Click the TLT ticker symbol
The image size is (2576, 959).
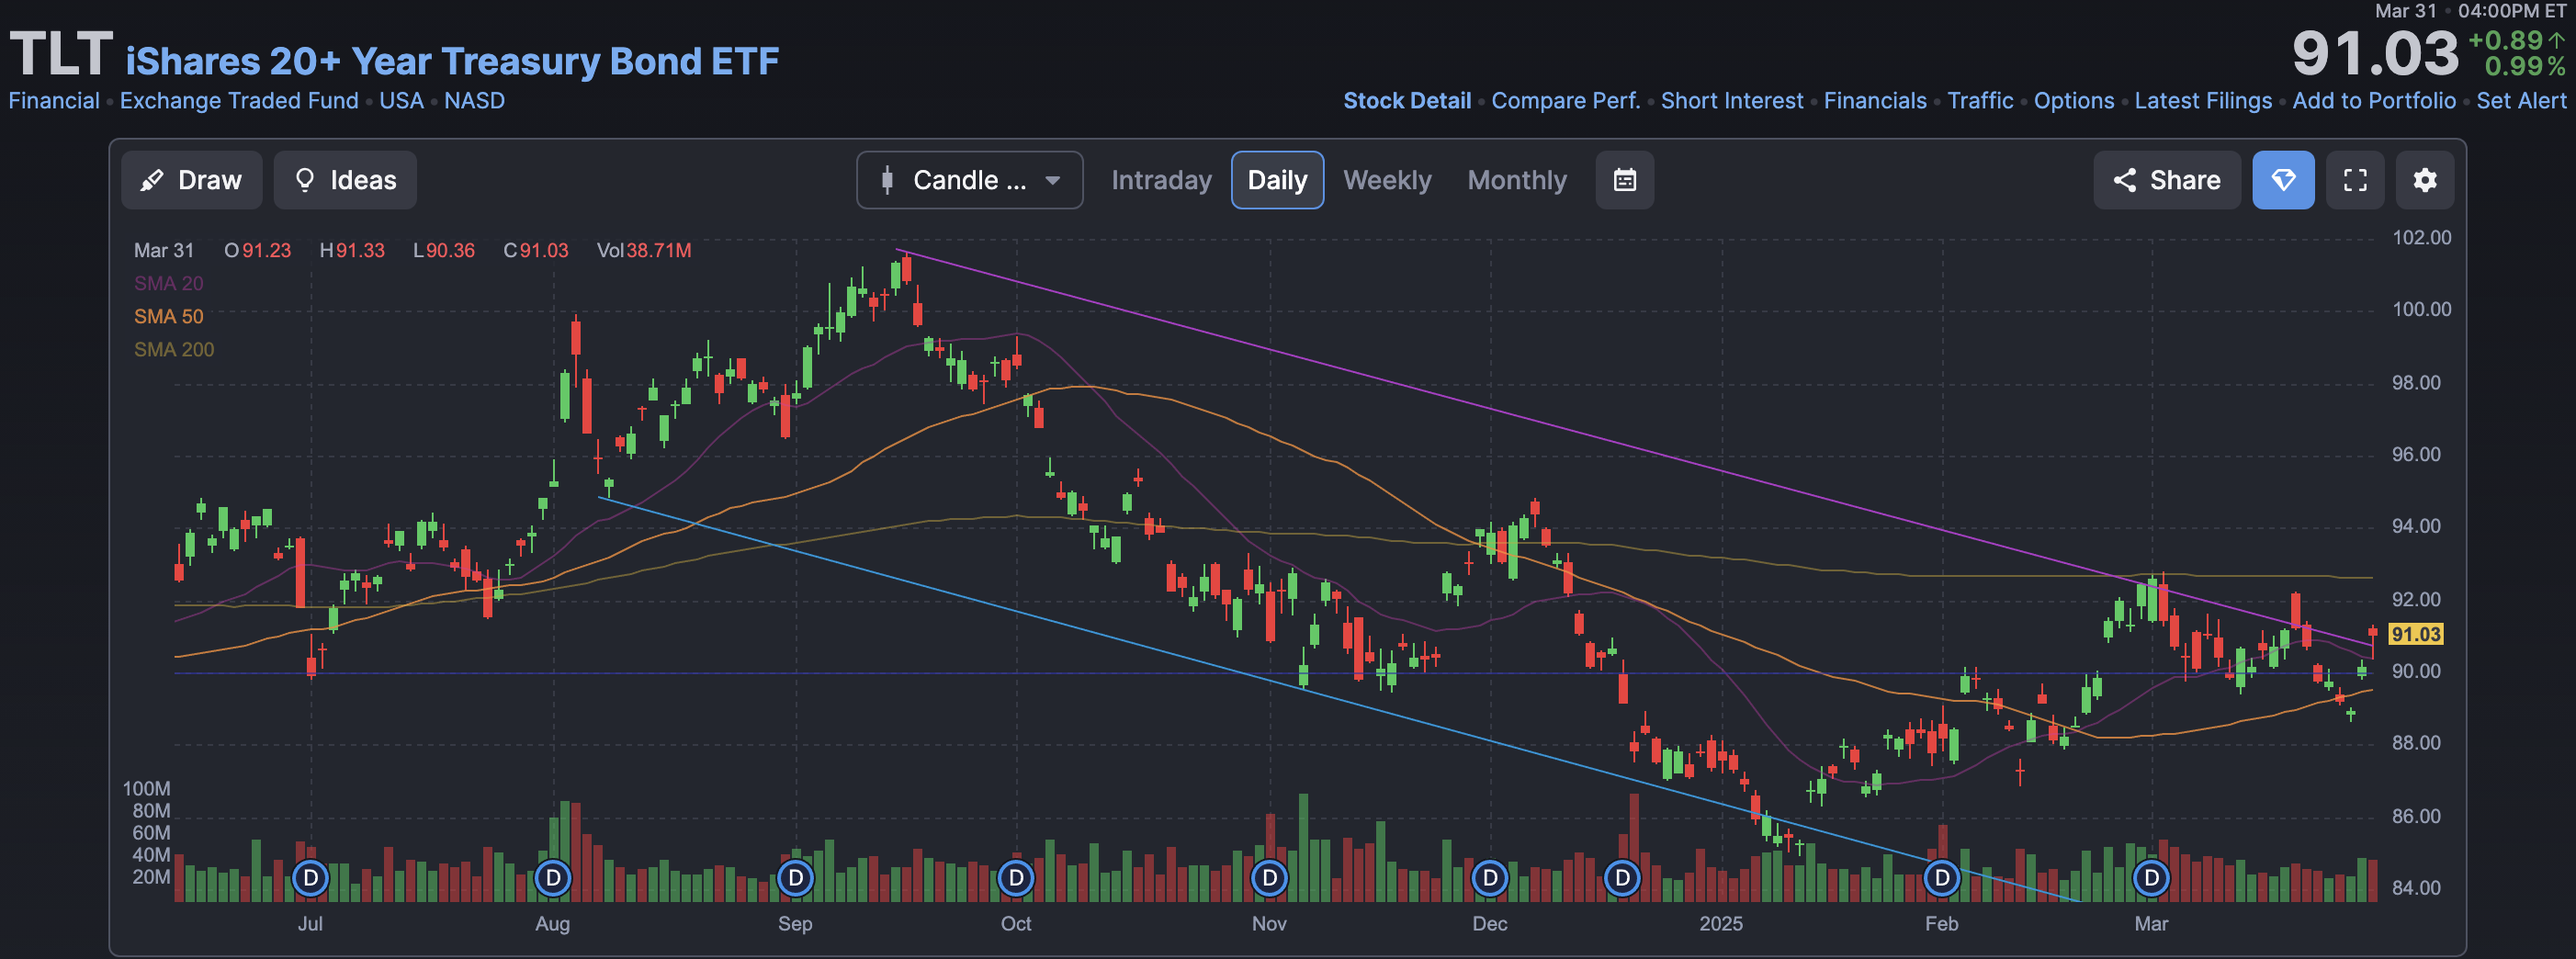tap(61, 54)
